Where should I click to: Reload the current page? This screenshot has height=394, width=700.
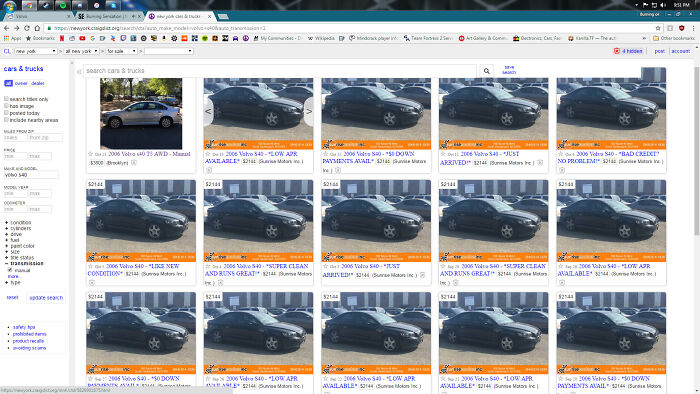click(27, 28)
